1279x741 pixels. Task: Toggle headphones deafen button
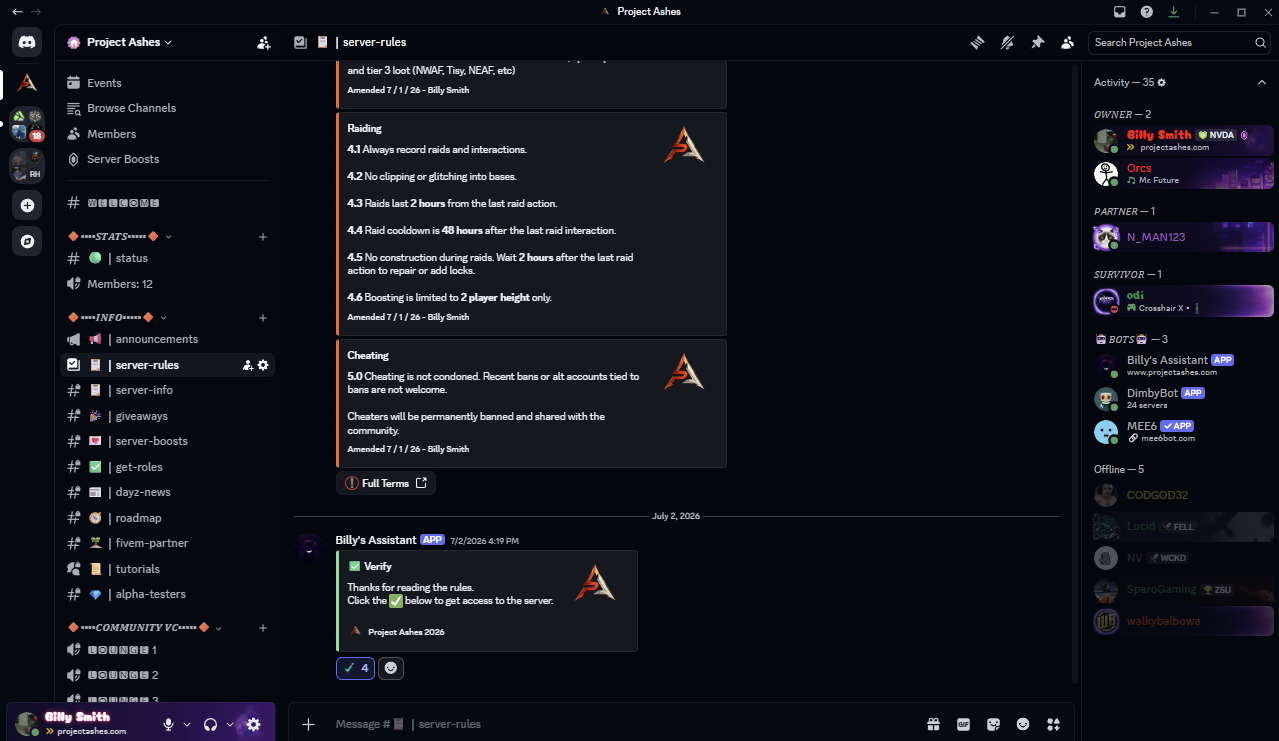[x=211, y=724]
